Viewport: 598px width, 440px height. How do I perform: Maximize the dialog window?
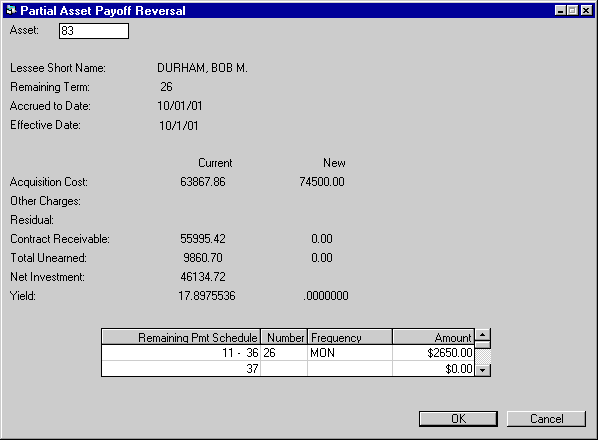(x=572, y=10)
